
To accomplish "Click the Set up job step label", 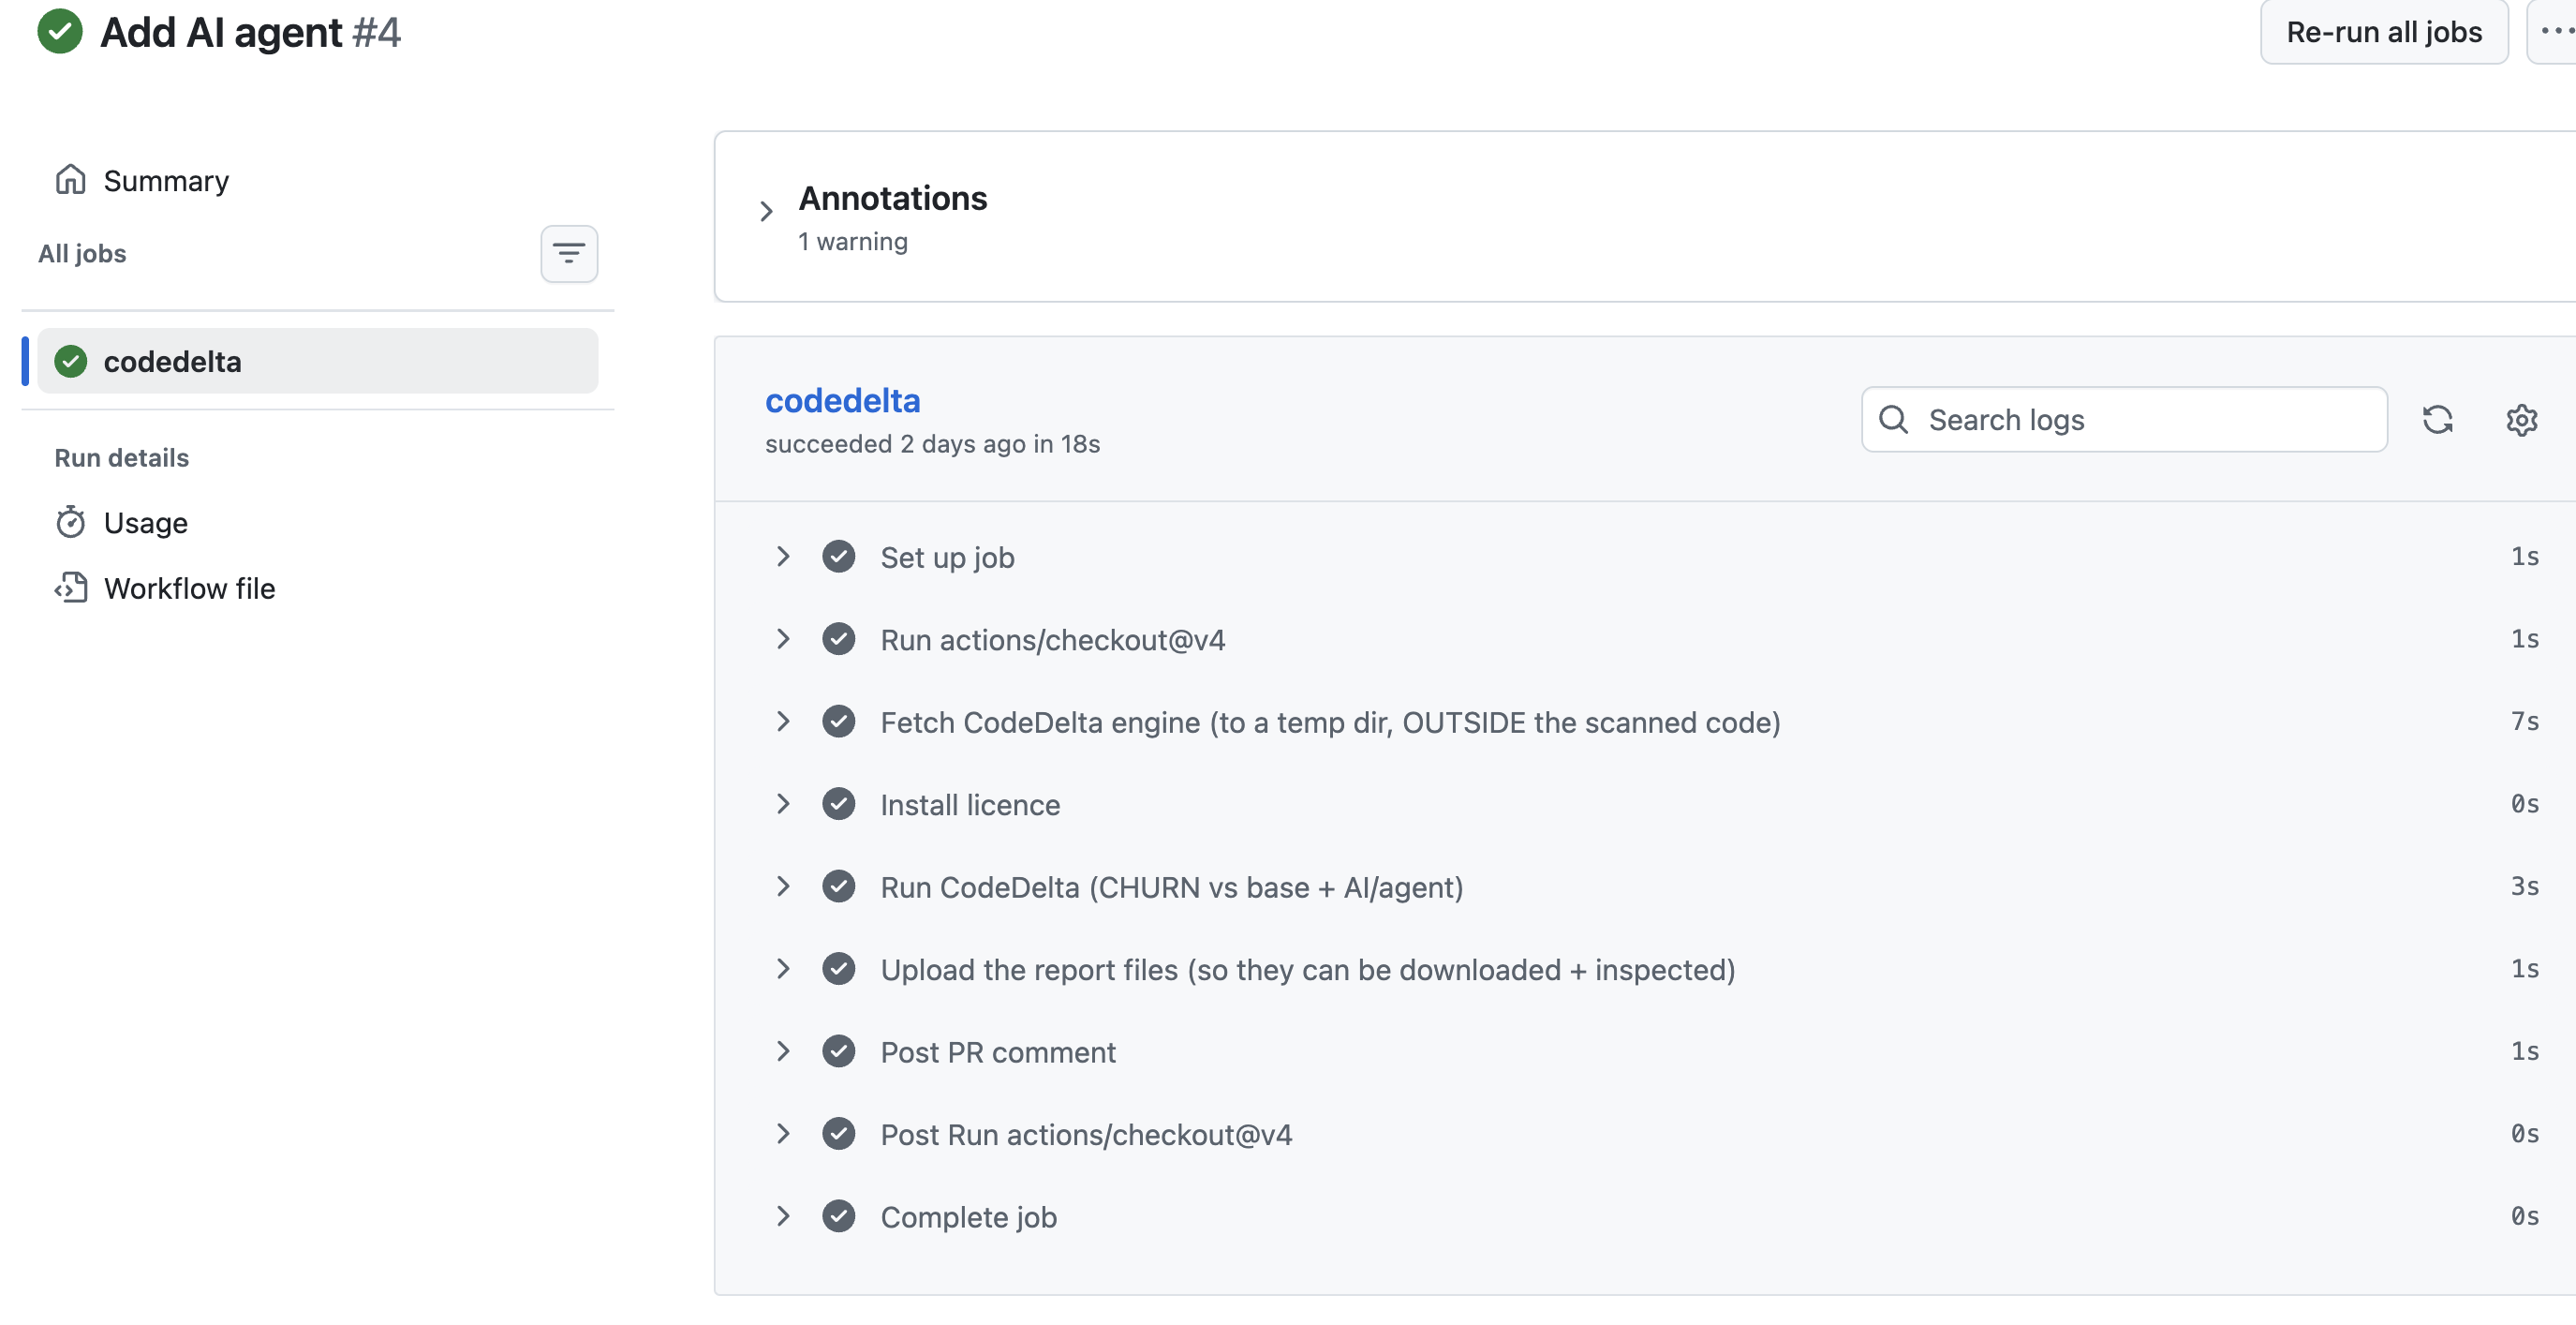I will 947,558.
